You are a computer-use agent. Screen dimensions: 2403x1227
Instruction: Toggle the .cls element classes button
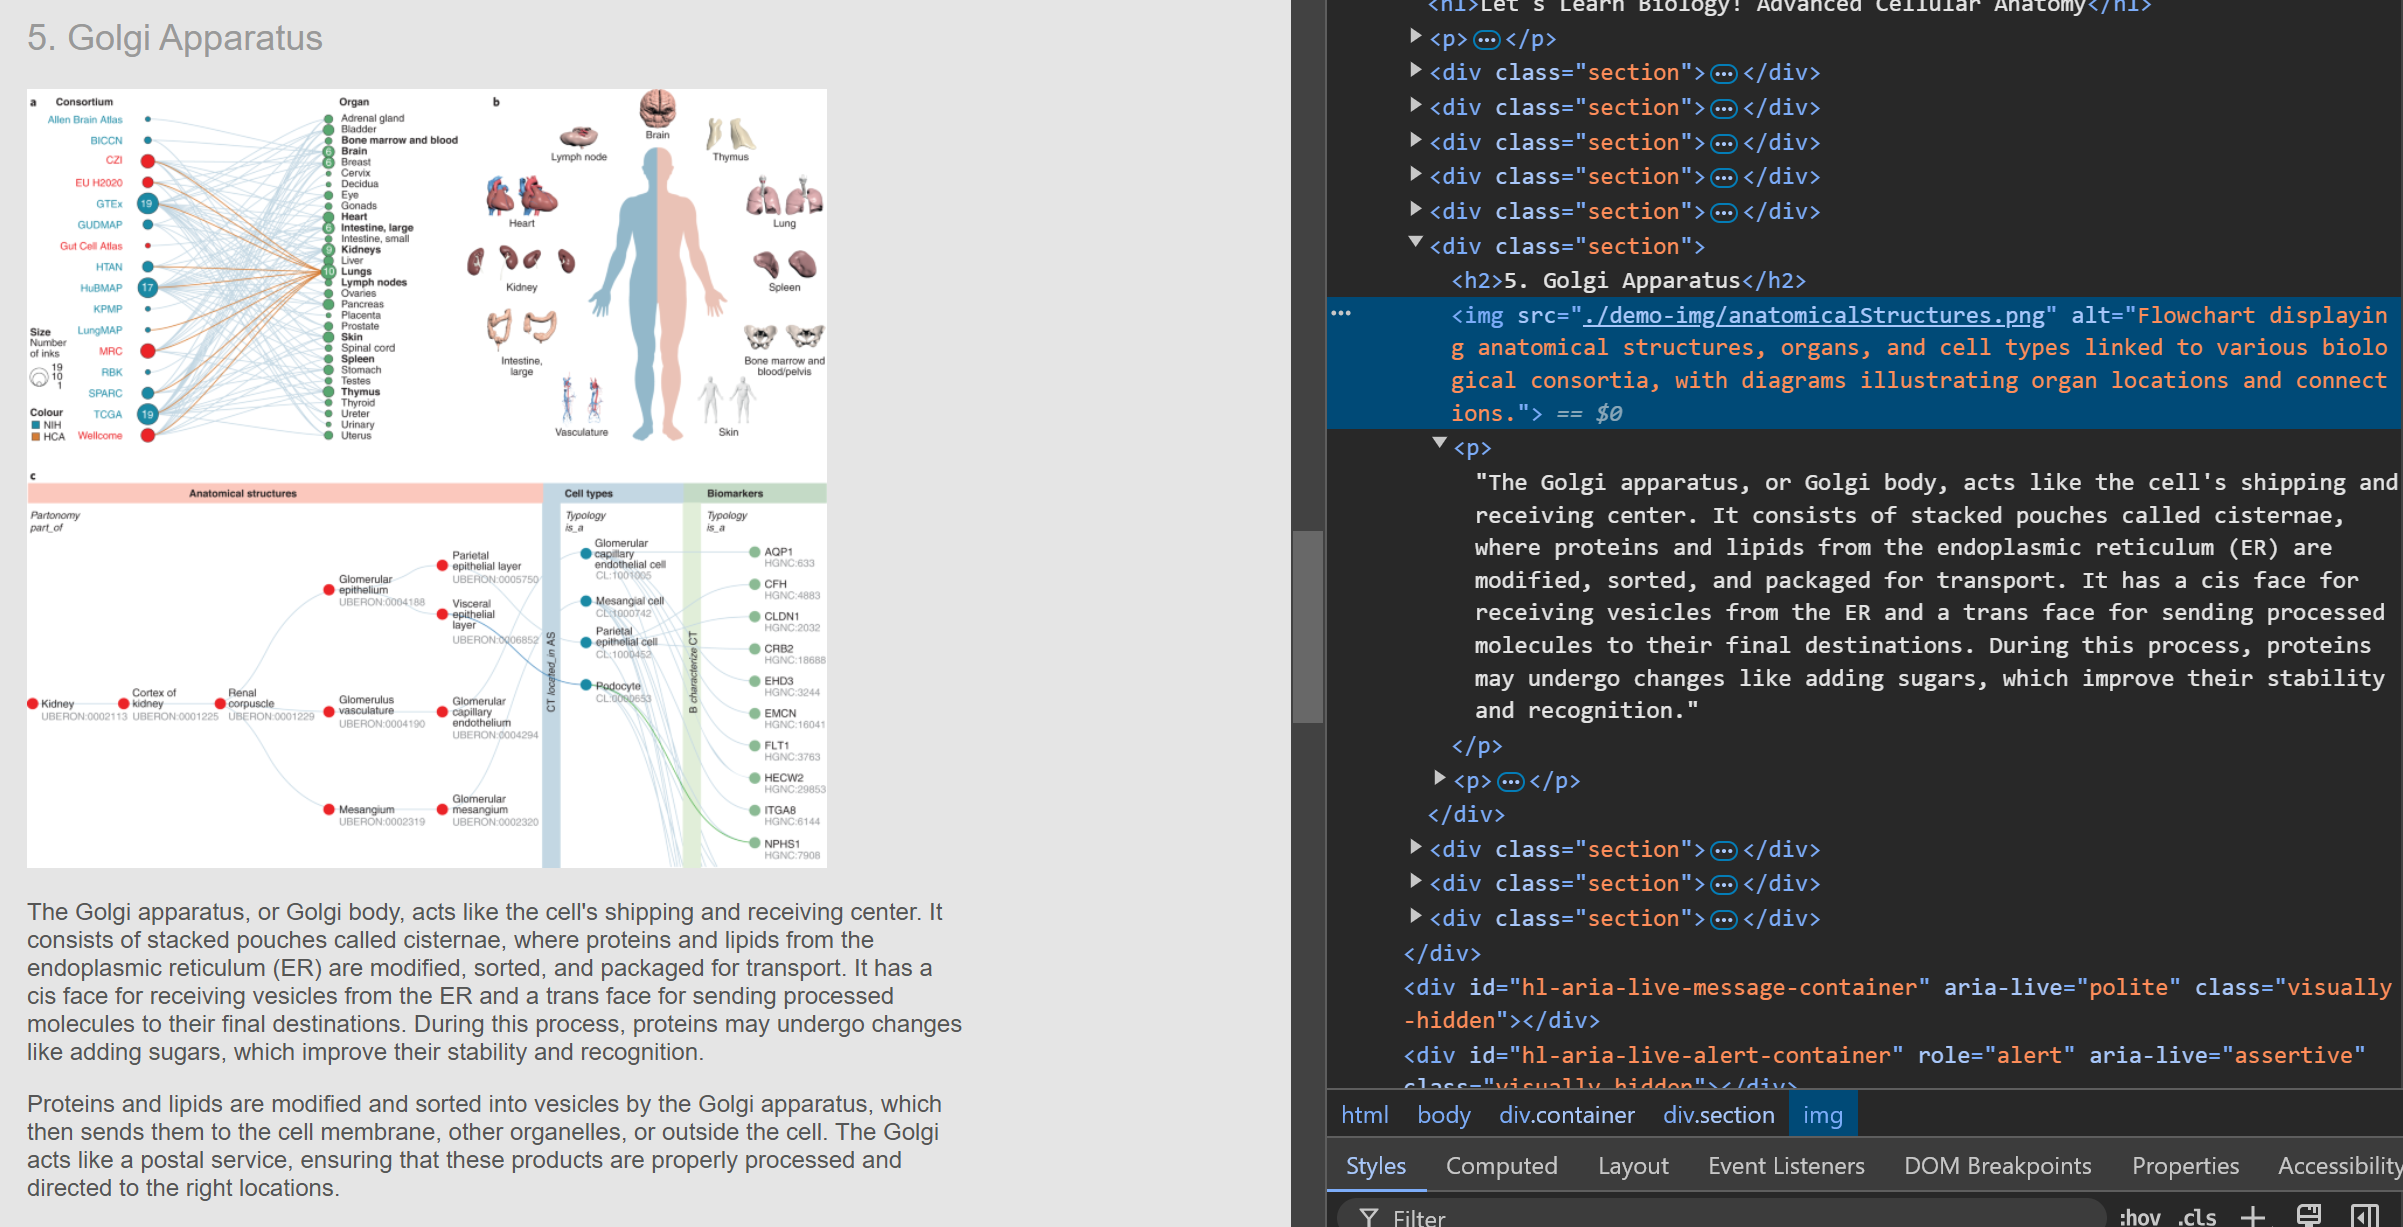pyautogui.click(x=2196, y=1217)
